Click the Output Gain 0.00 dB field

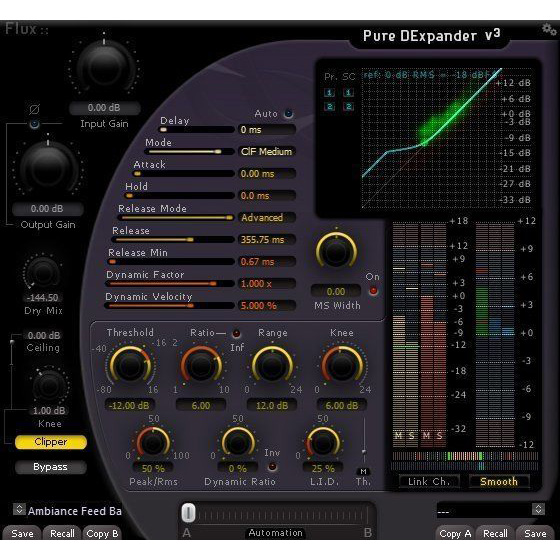click(47, 209)
